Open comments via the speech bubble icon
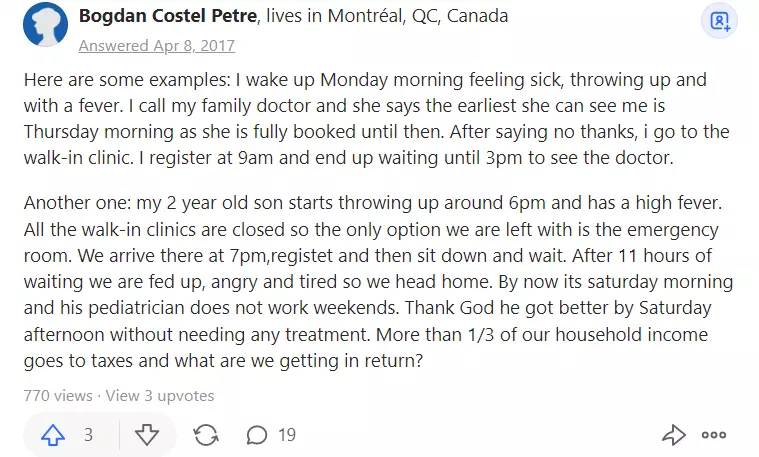 257,435
